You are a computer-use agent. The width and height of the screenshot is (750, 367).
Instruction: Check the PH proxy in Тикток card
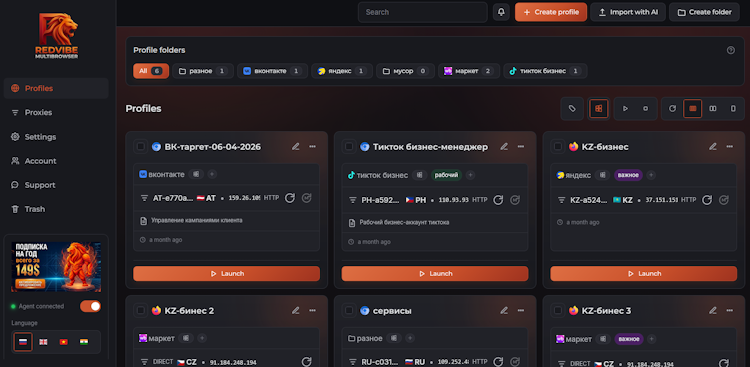pos(515,200)
